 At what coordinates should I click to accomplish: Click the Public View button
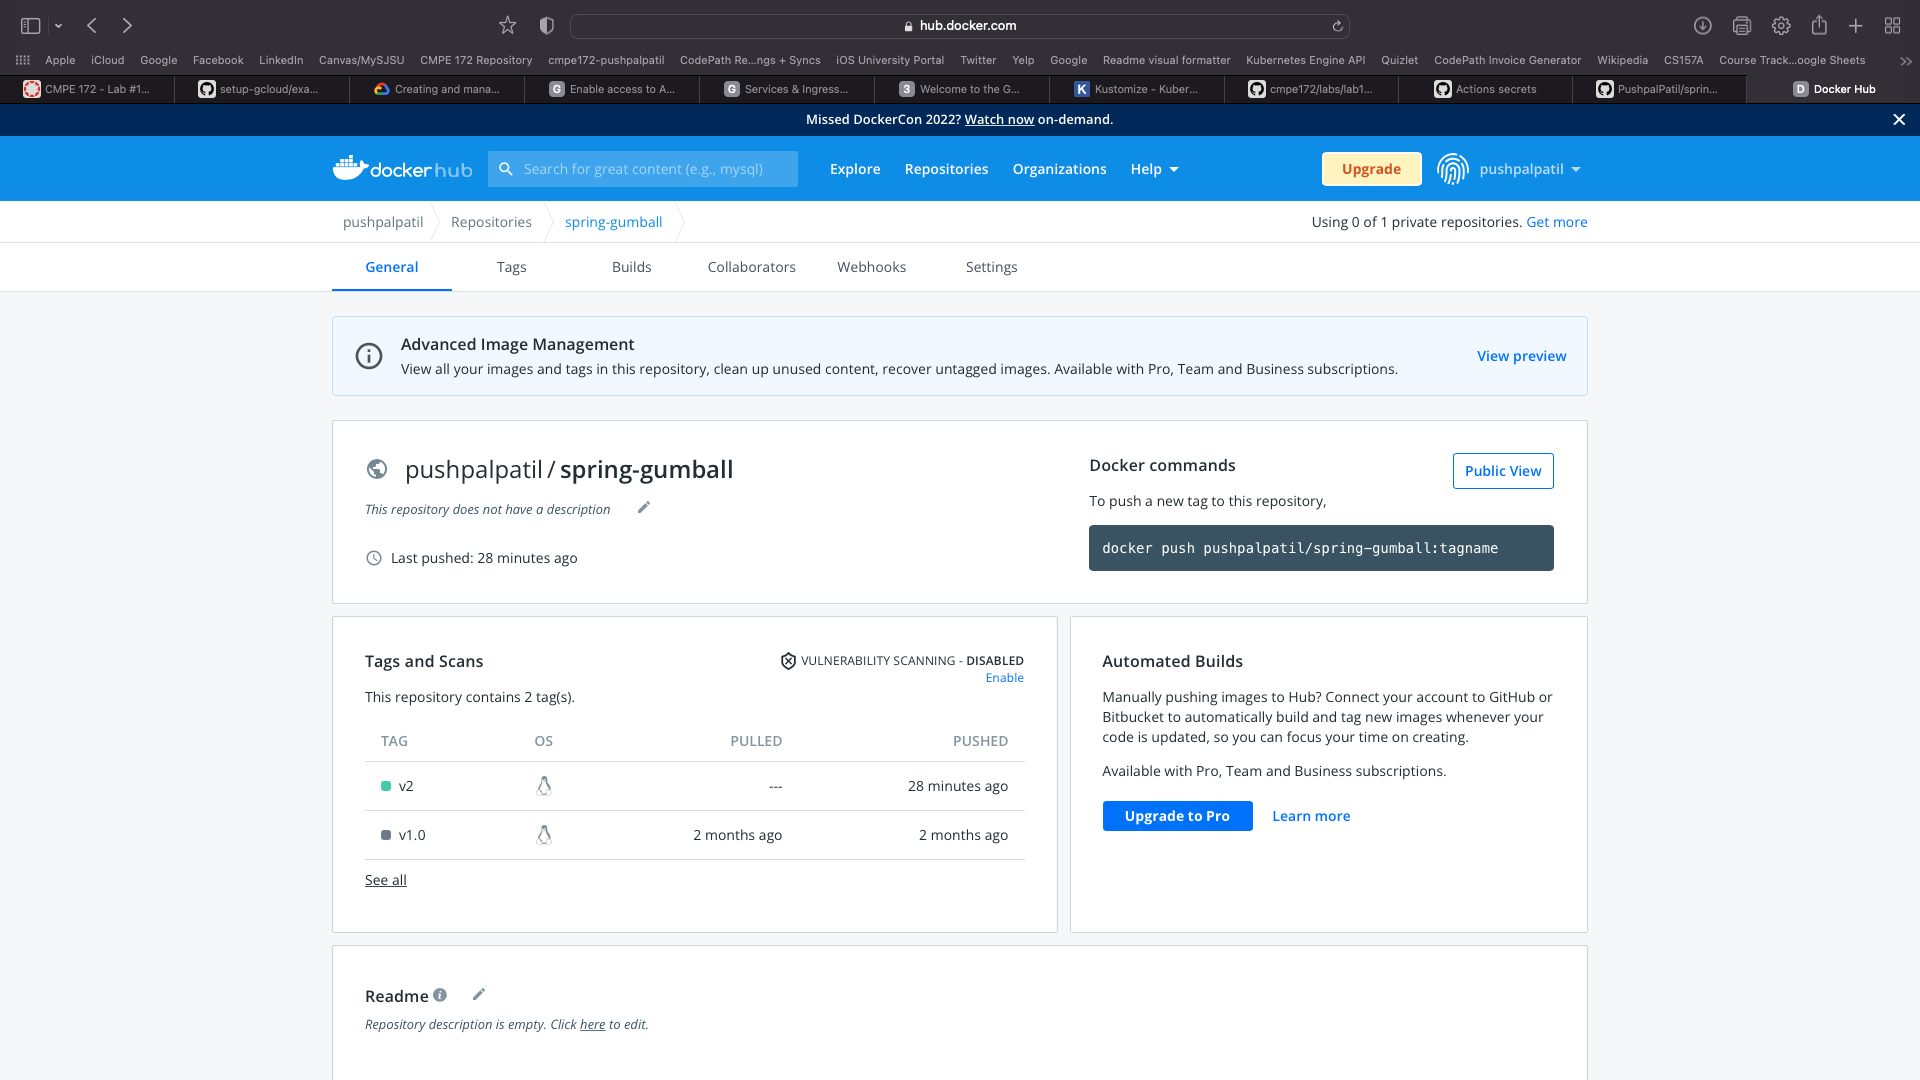[x=1502, y=471]
